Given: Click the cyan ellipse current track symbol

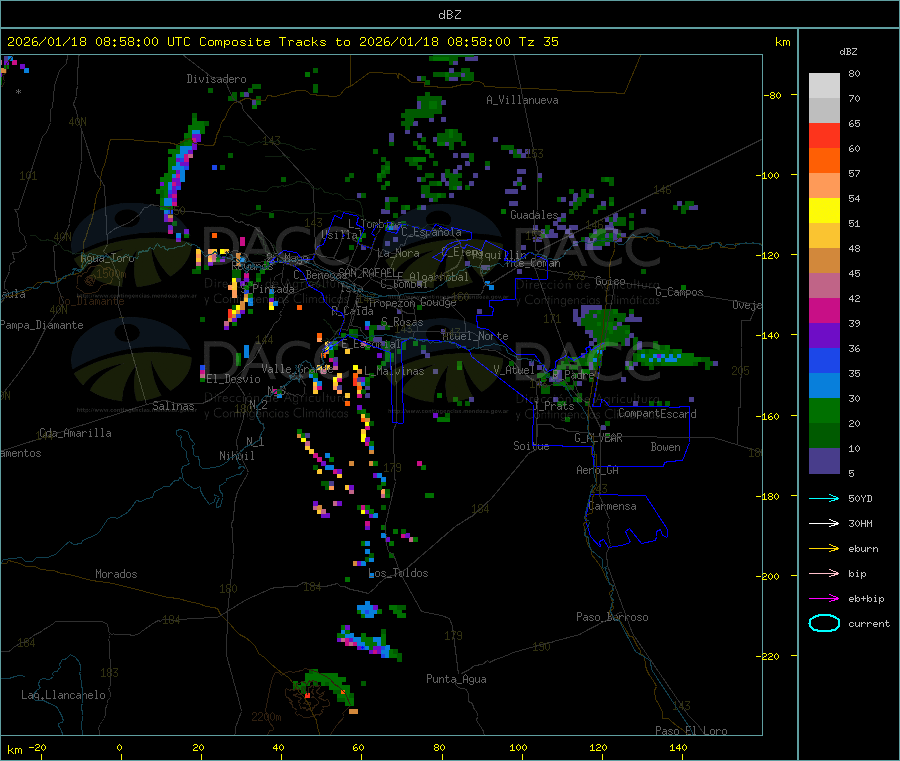Looking at the screenshot, I should coord(823,623).
